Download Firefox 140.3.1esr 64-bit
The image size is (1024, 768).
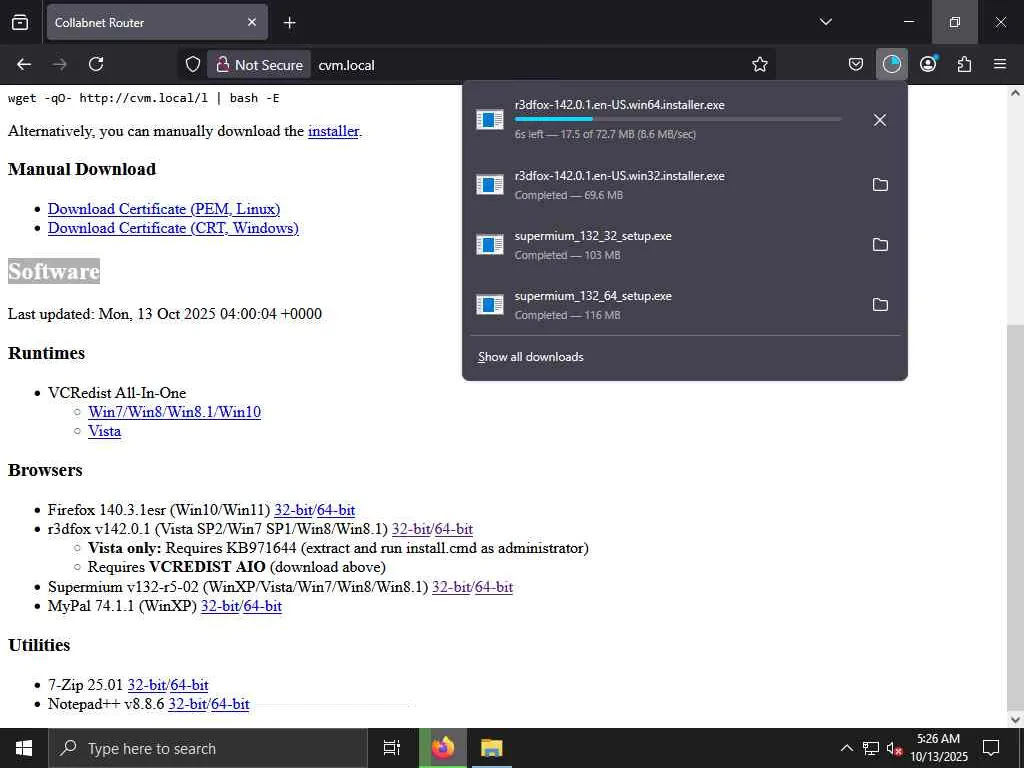pyautogui.click(x=336, y=510)
